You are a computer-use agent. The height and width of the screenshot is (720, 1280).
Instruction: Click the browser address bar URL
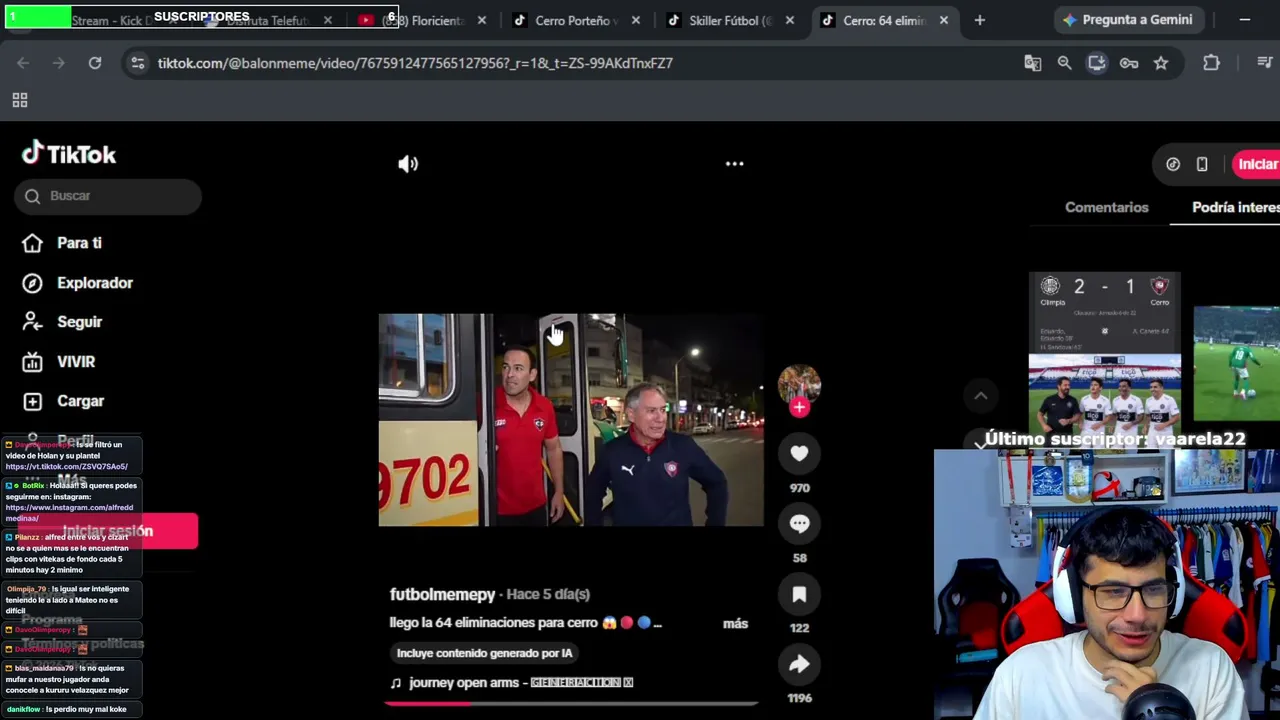pos(415,63)
